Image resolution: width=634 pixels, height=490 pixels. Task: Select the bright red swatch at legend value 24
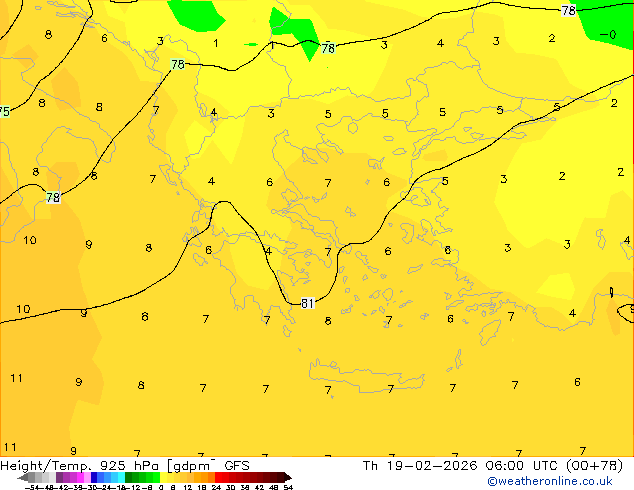pyautogui.click(x=219, y=477)
